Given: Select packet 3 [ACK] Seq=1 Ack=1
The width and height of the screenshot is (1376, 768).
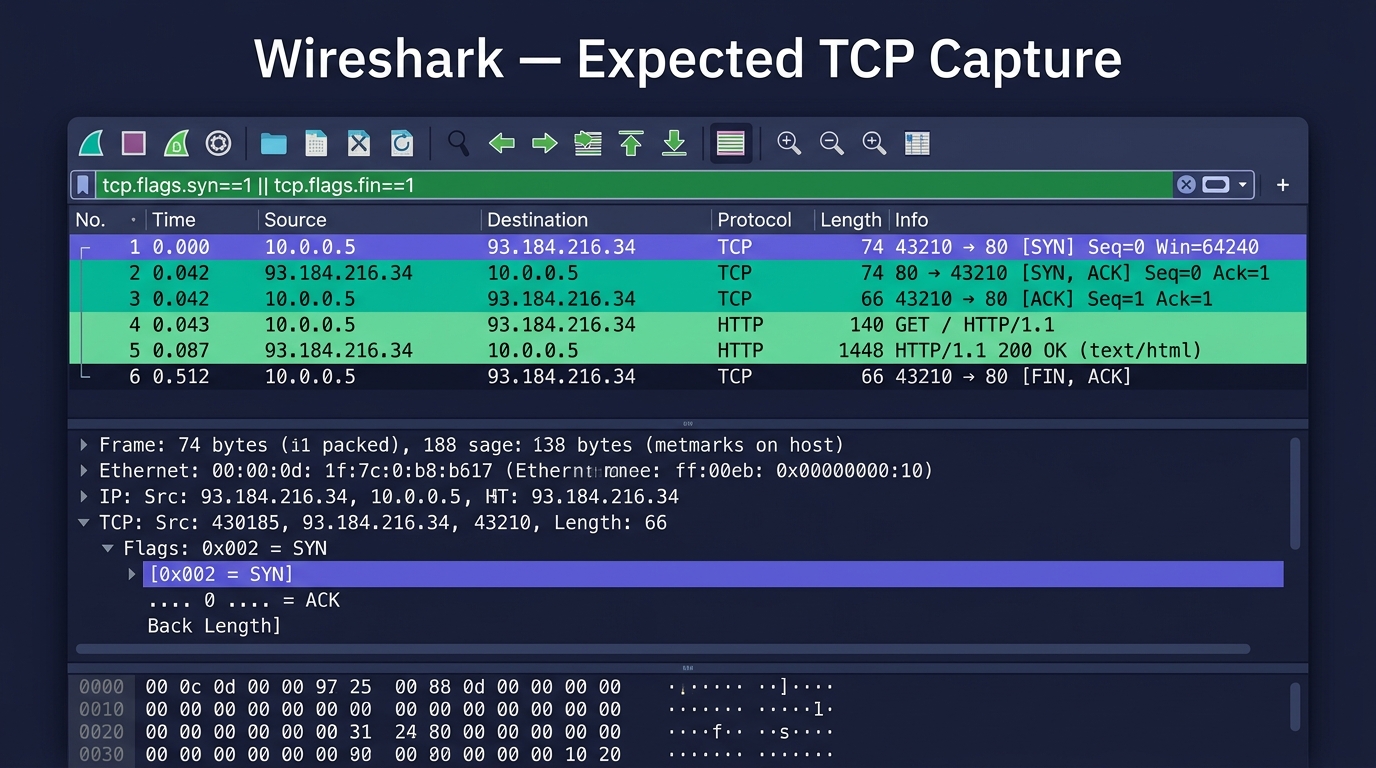Looking at the screenshot, I should click(688, 299).
